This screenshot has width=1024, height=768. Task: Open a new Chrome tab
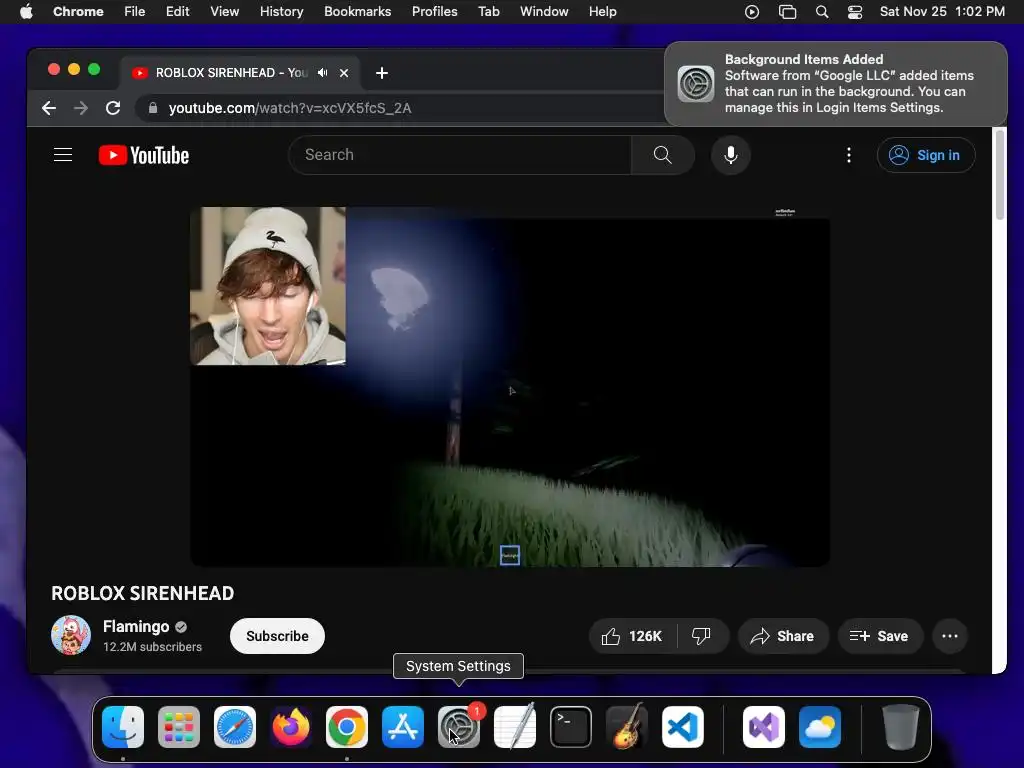click(382, 73)
